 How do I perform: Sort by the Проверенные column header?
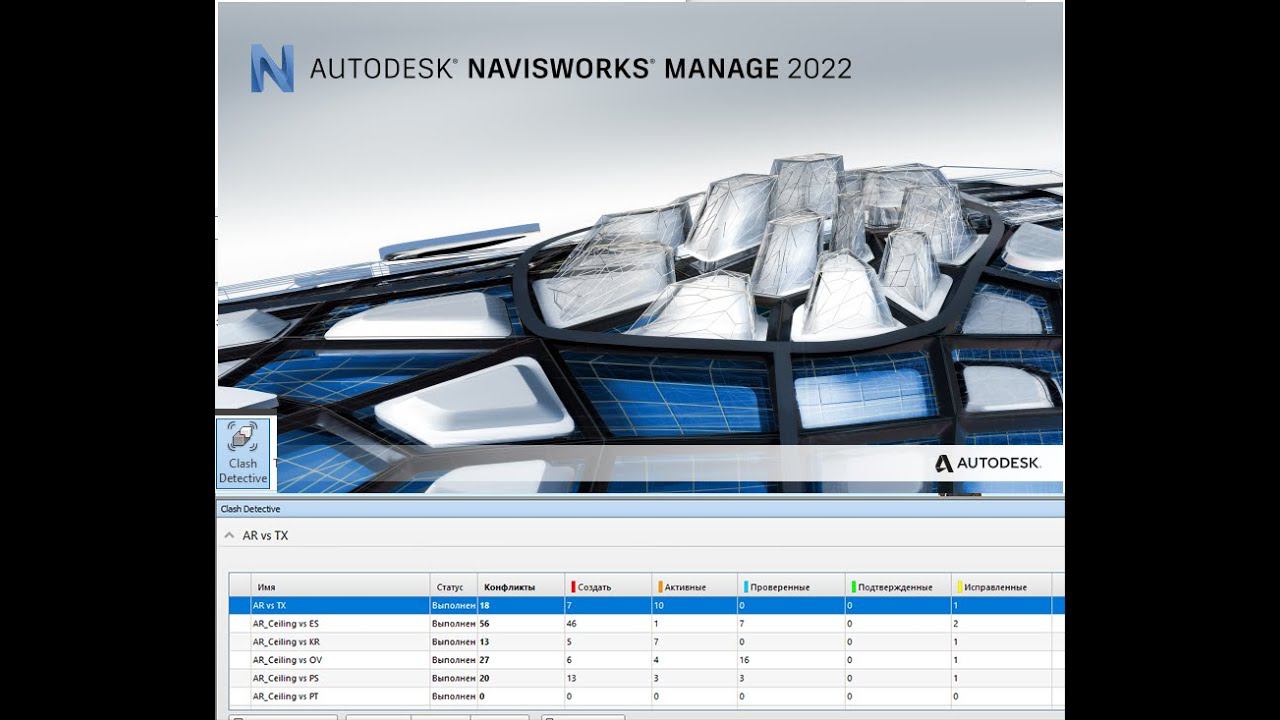(792, 587)
